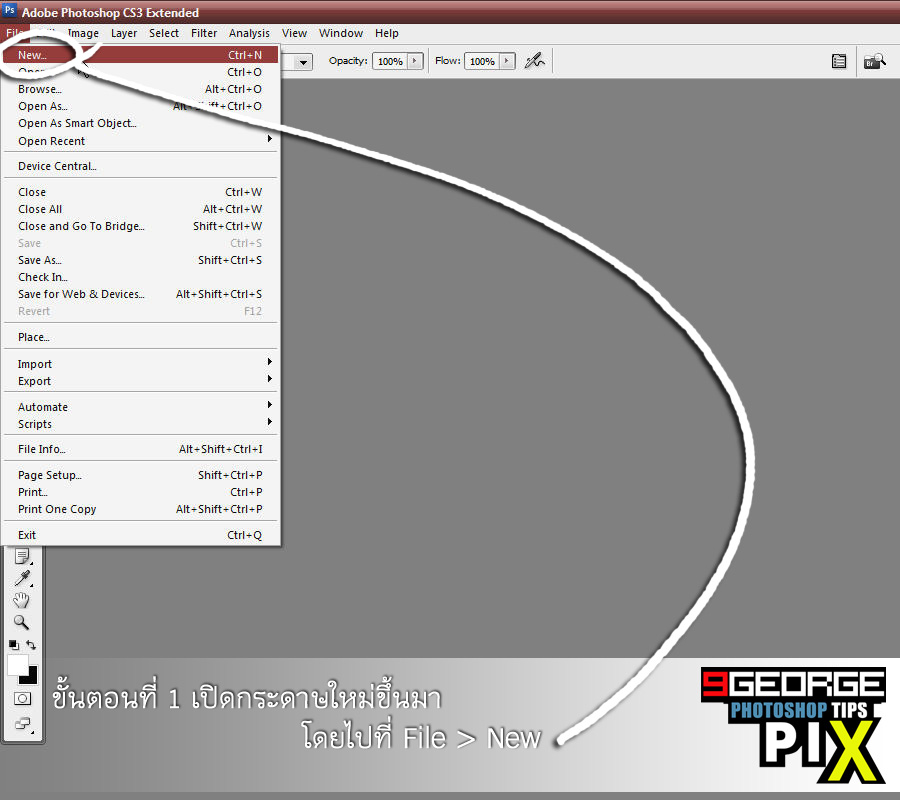
Task: Select Print... in the File menu
Action: pos(141,492)
